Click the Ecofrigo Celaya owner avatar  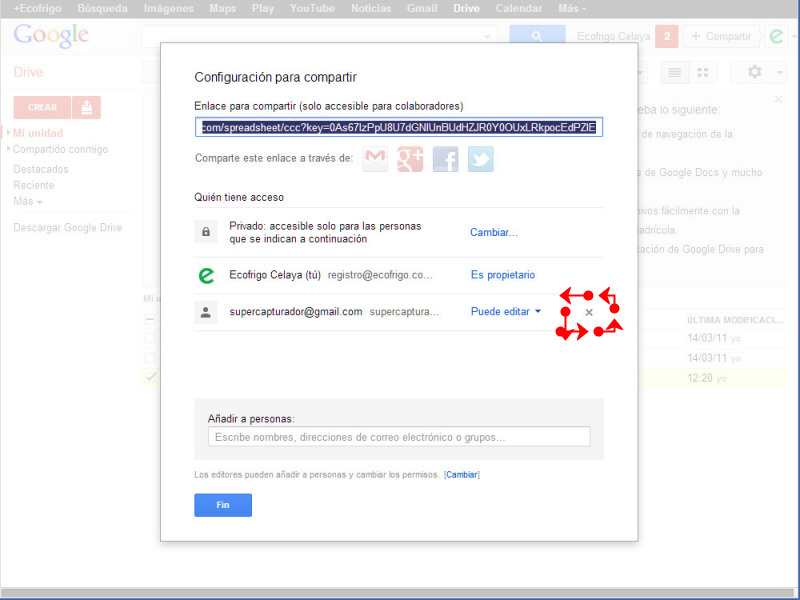pyautogui.click(x=206, y=276)
